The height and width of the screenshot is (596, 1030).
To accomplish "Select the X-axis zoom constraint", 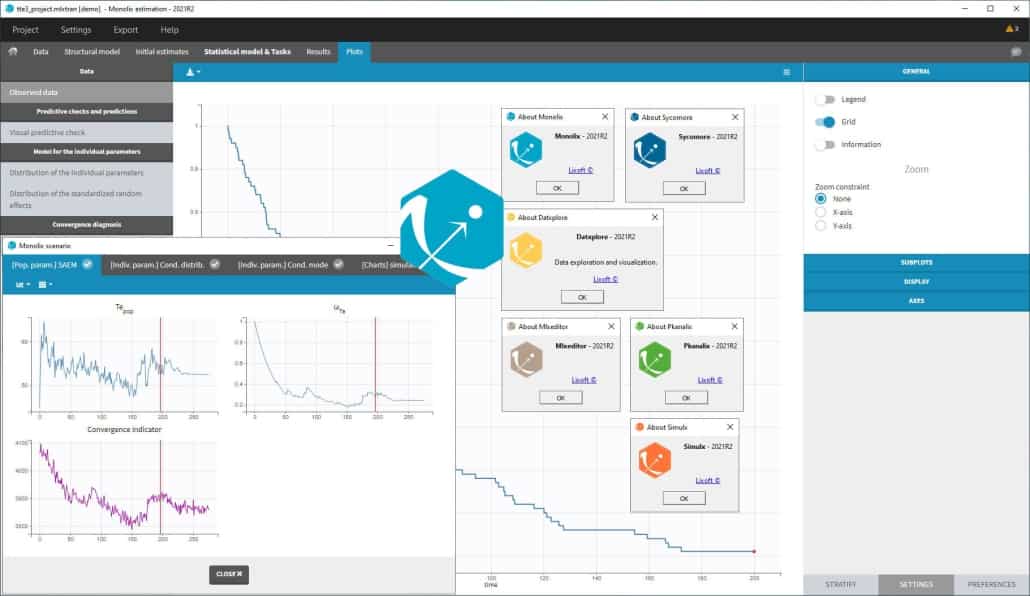I will coord(820,212).
